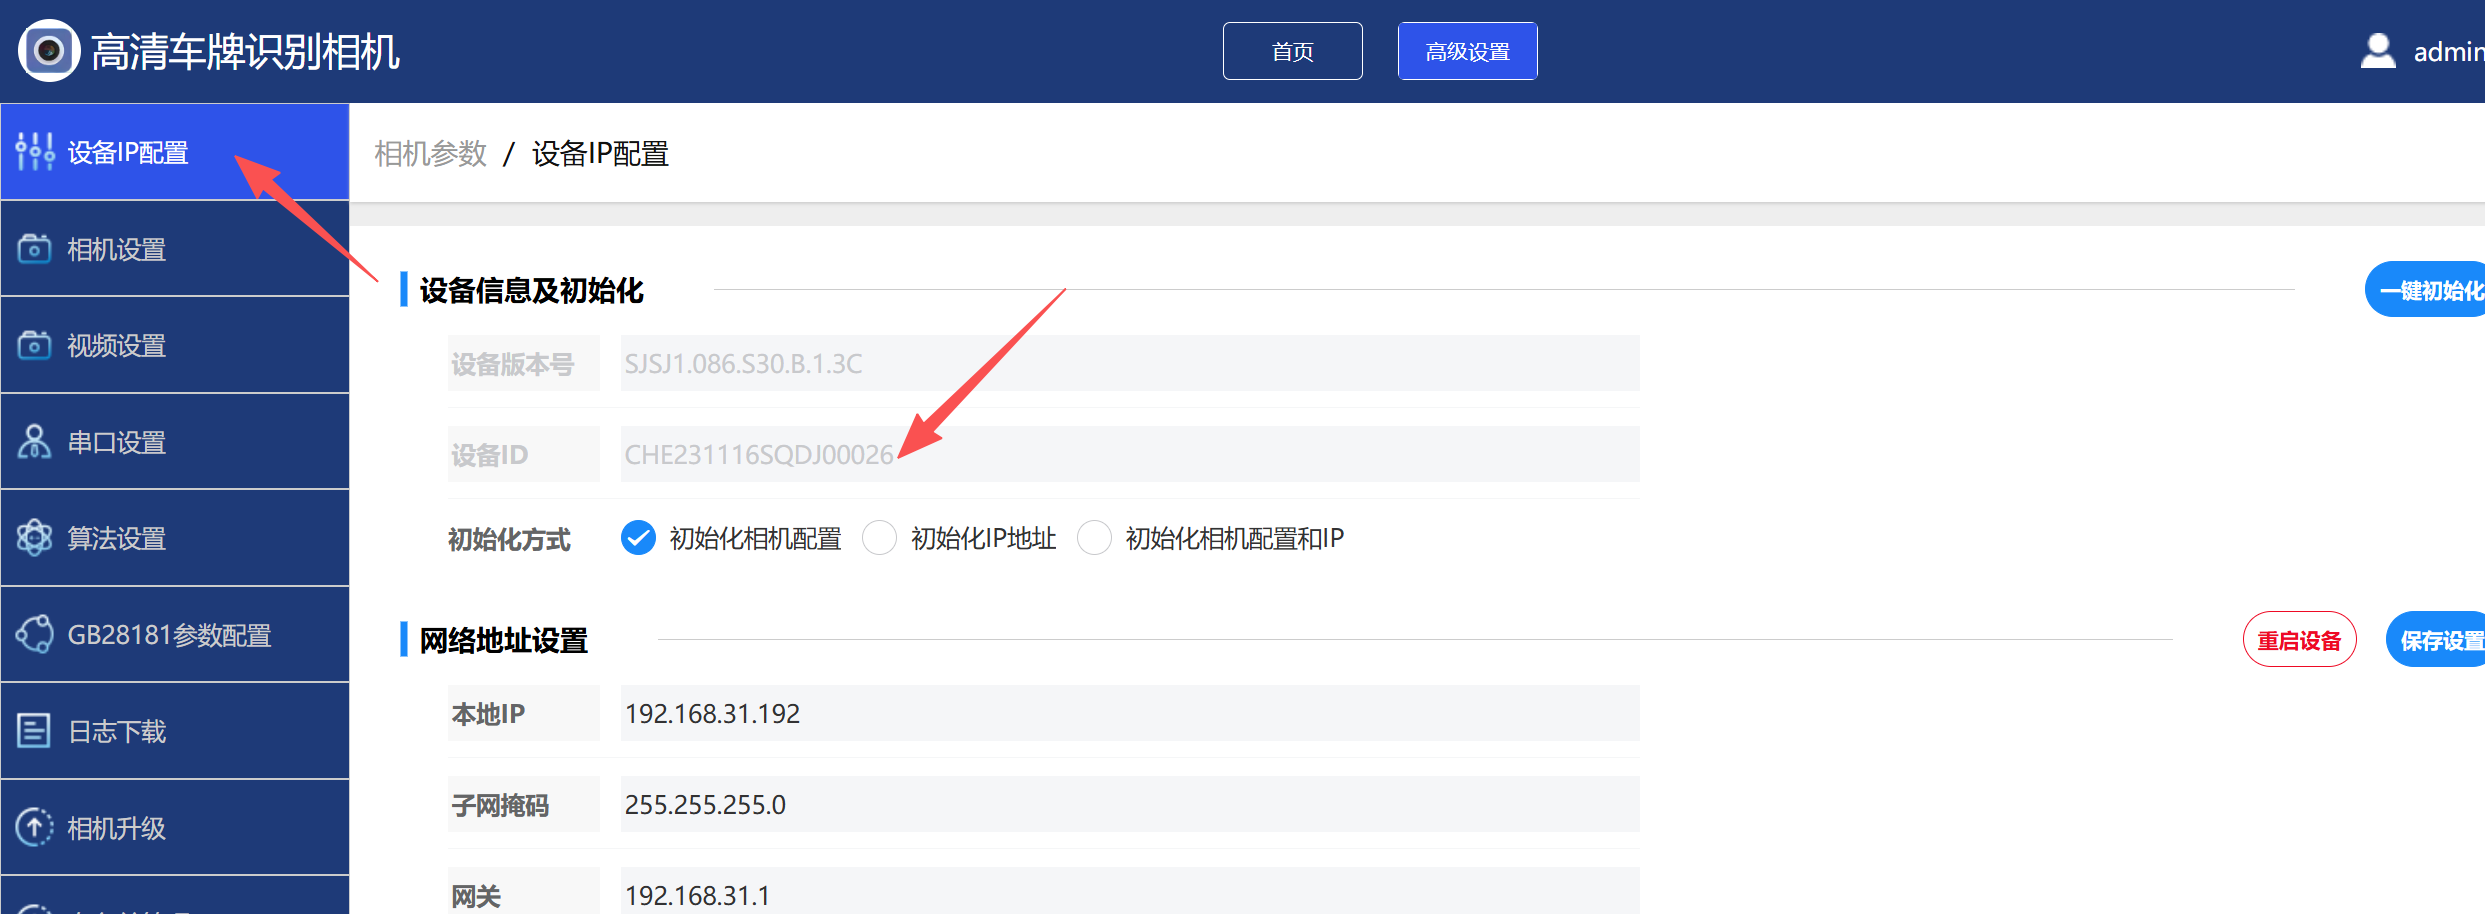Click the atom icon beside 算法设置

[34, 538]
